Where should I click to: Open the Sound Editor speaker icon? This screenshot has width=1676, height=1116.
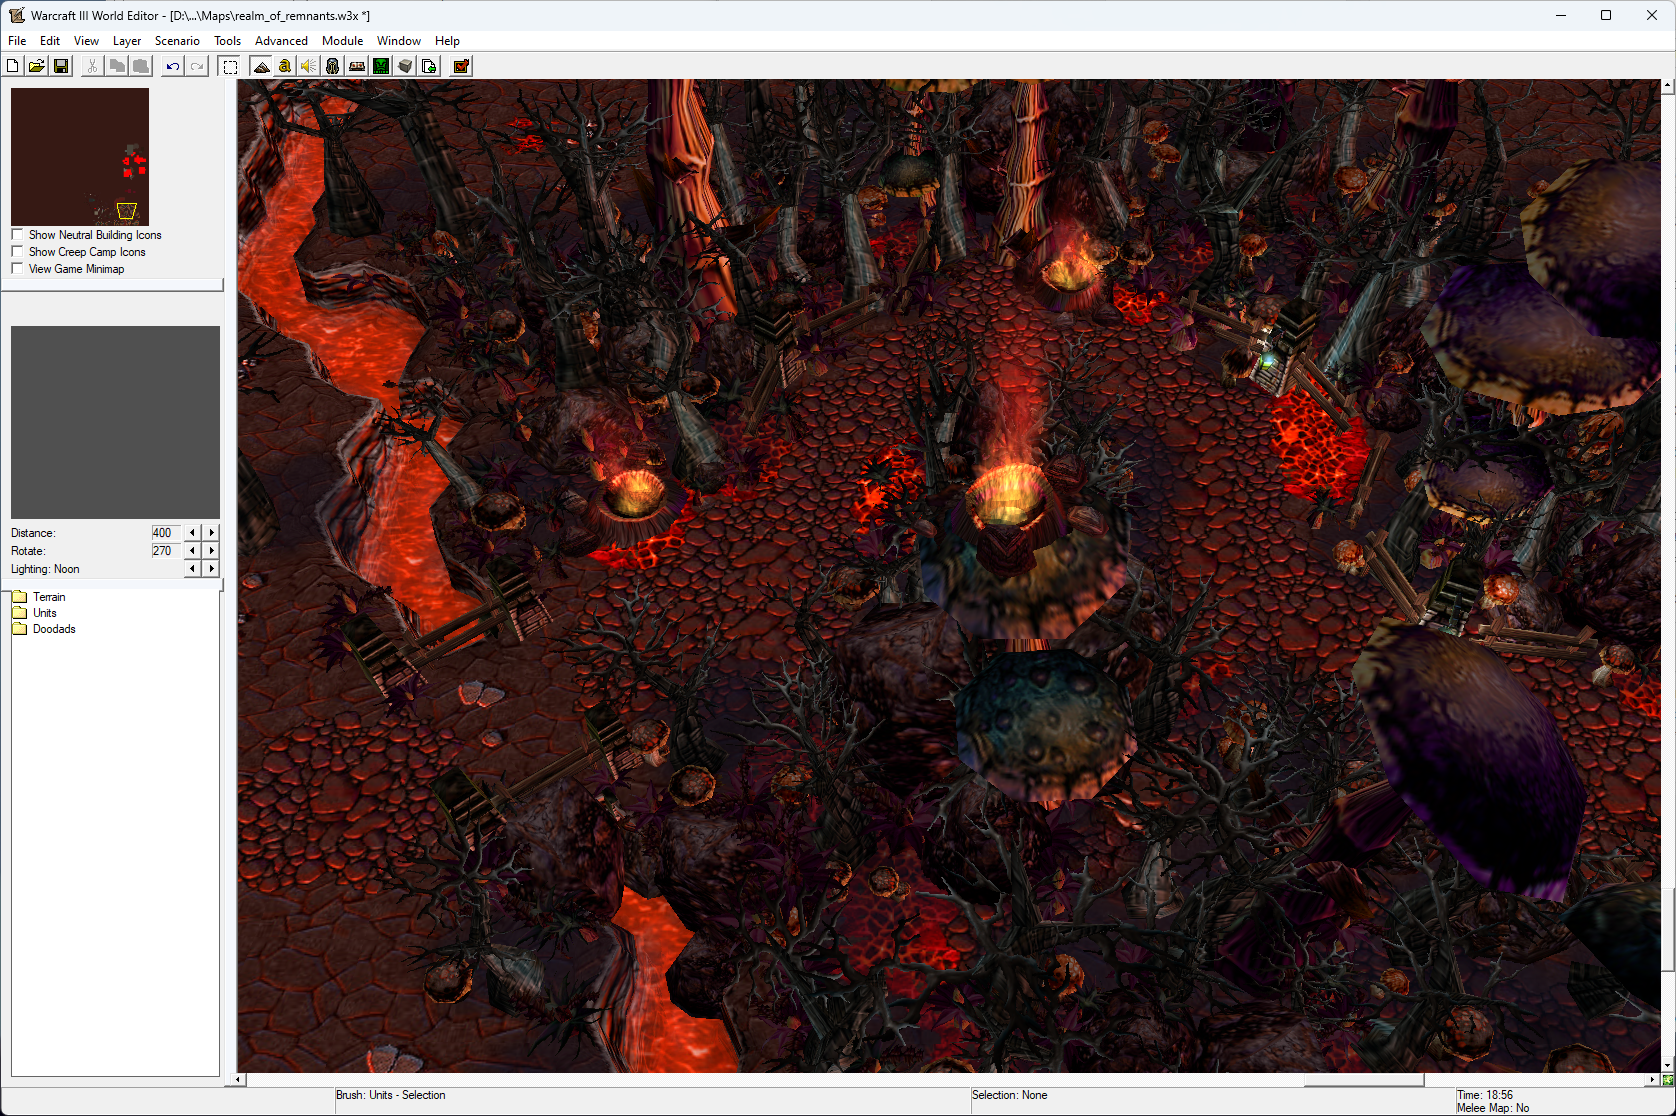coord(309,66)
